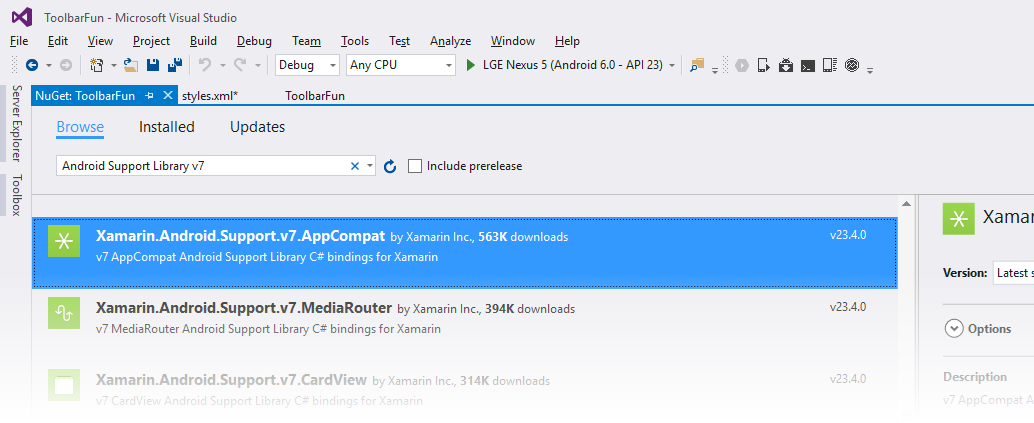Click the Find in Files folder-magnifier icon
The width and height of the screenshot is (1034, 423).
(x=697, y=65)
